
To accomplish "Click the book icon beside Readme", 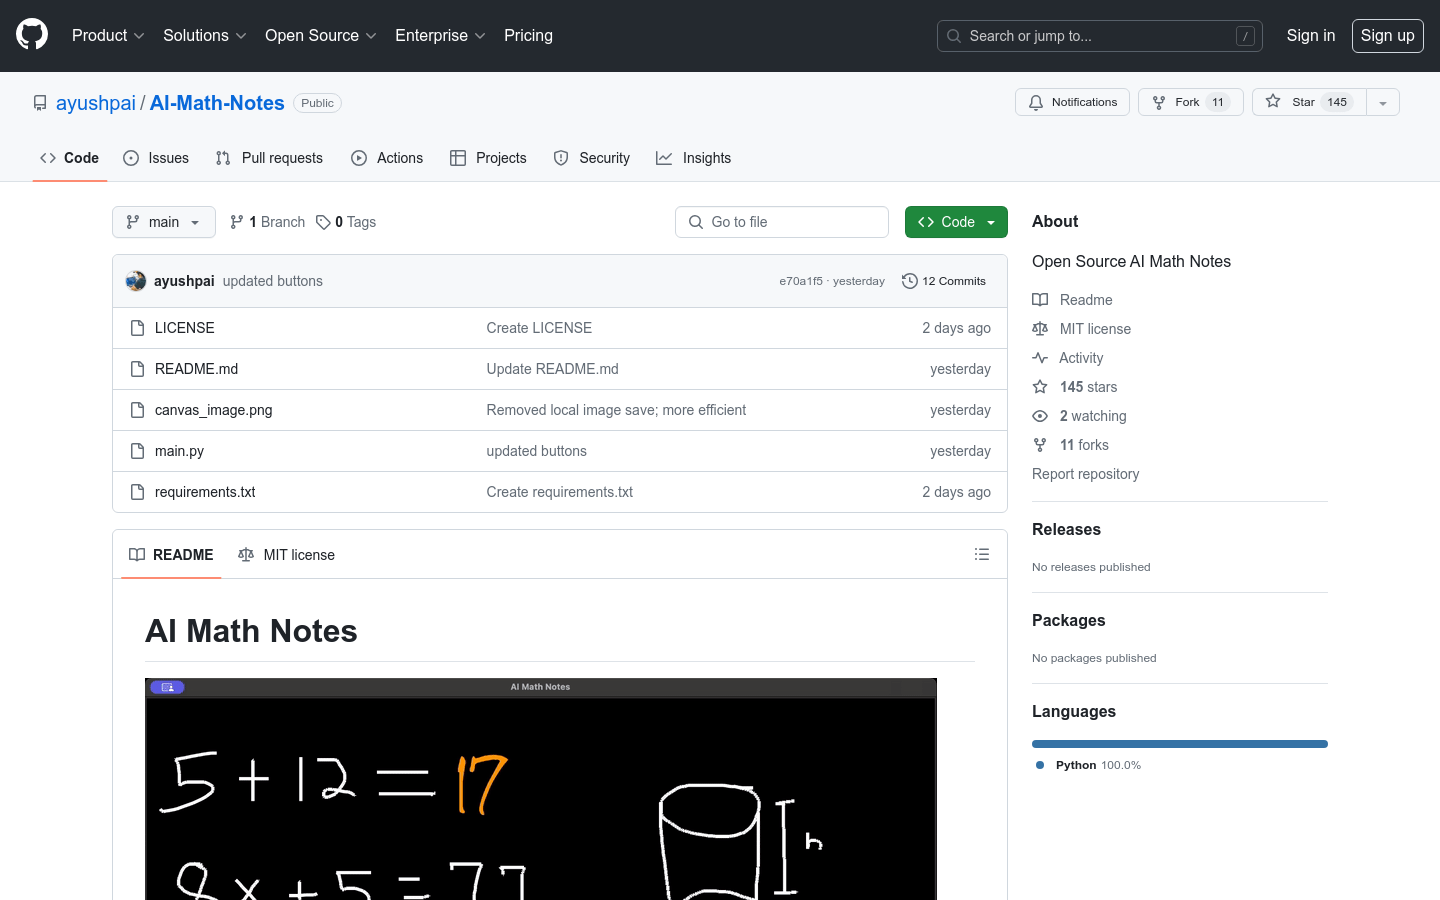I will pyautogui.click(x=1040, y=300).
